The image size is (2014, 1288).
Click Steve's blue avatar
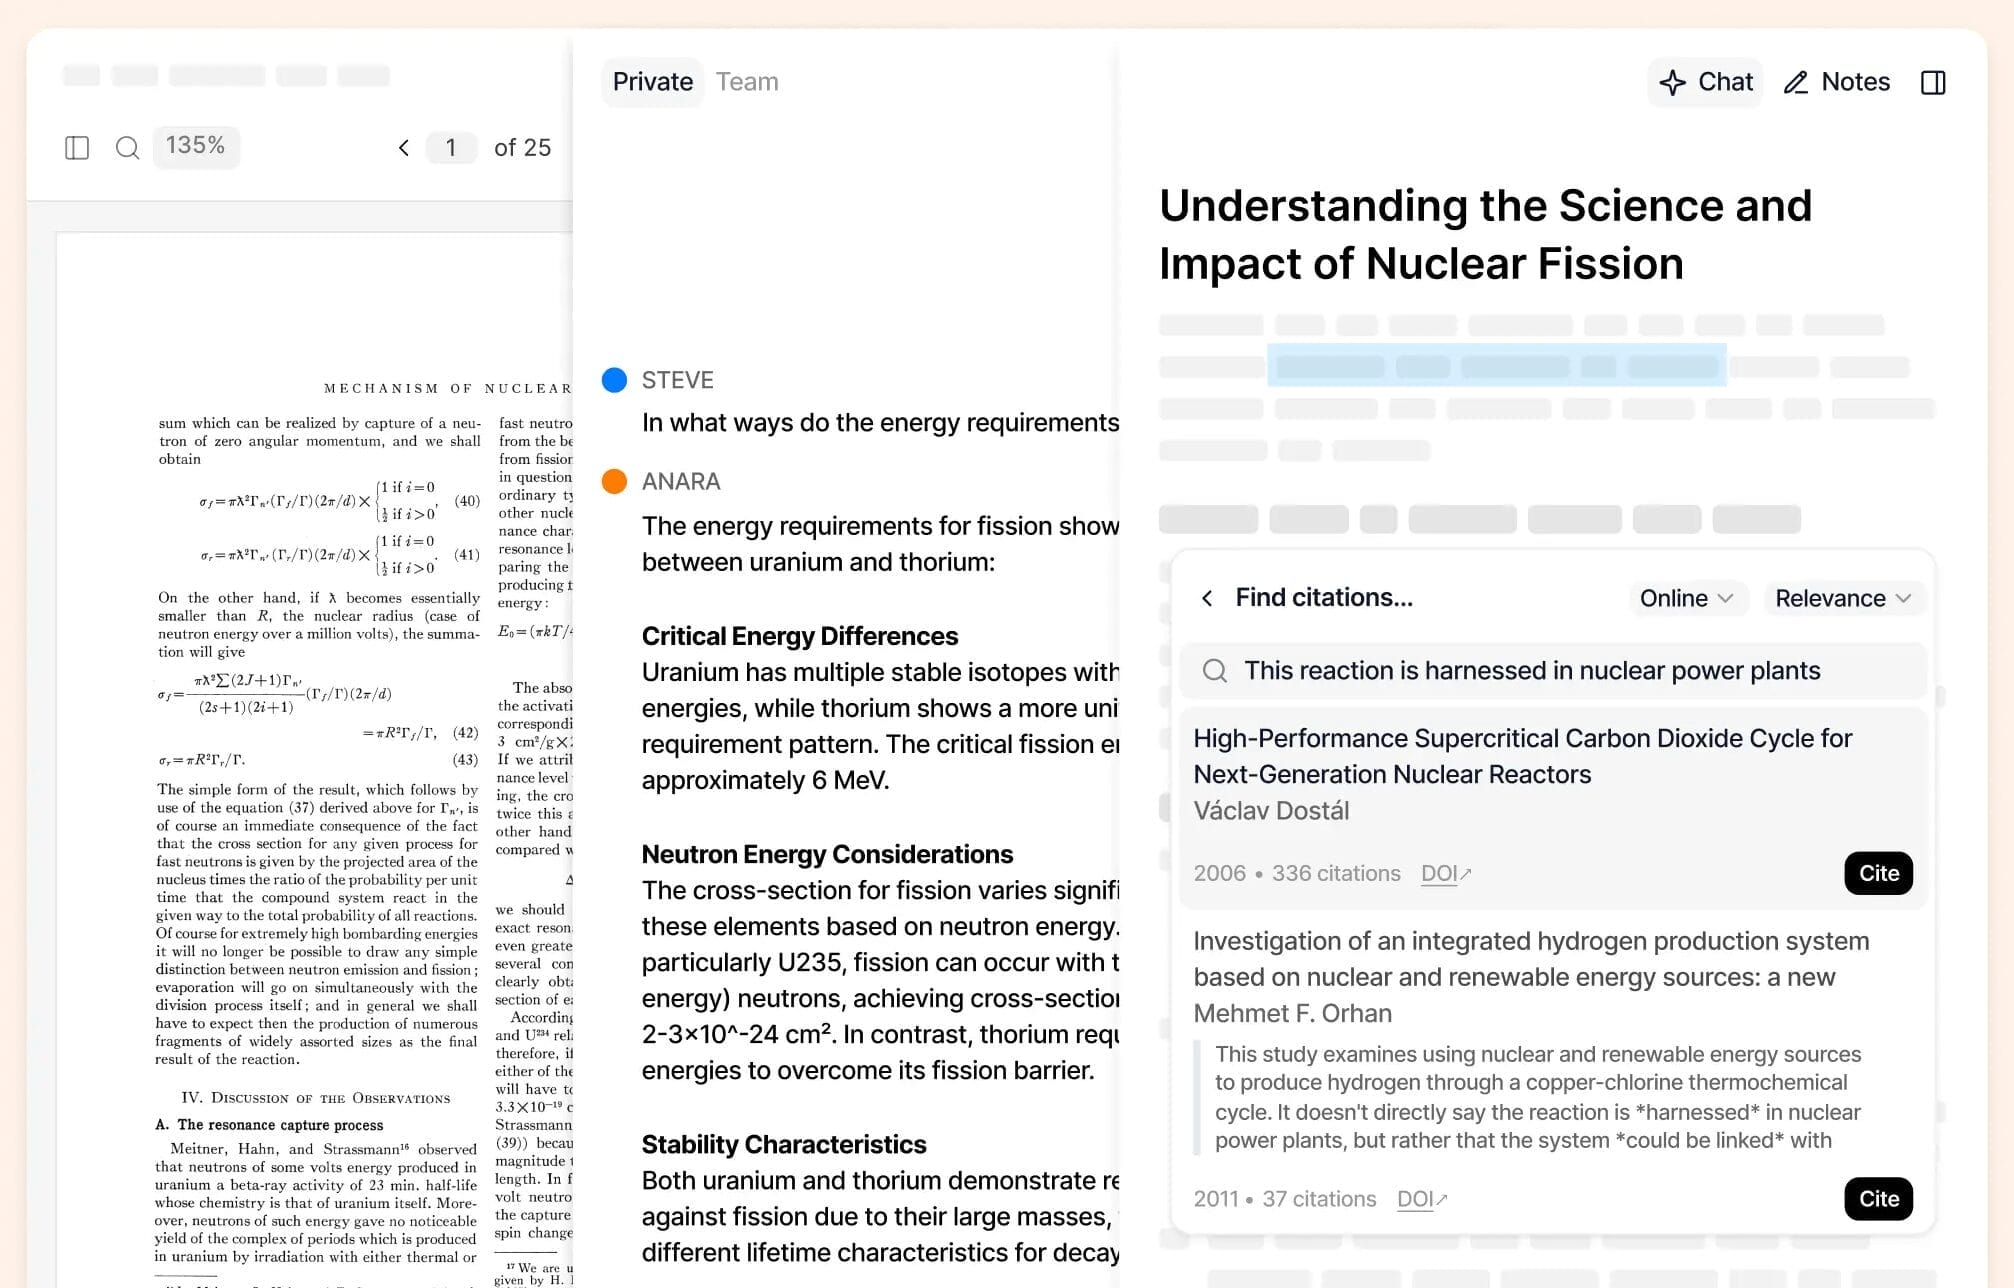click(614, 380)
